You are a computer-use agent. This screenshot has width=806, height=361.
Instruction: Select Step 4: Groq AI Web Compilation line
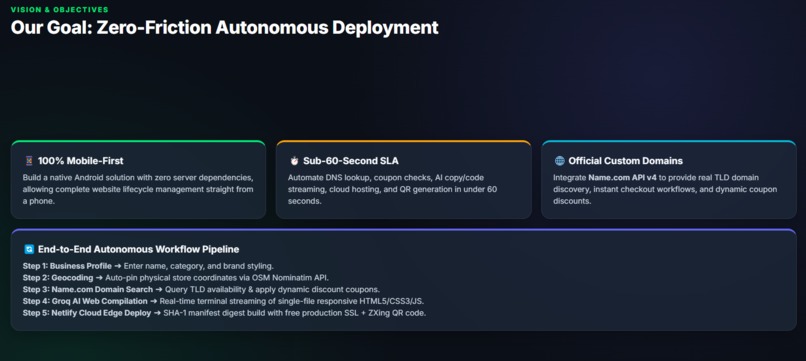pyautogui.click(x=223, y=301)
